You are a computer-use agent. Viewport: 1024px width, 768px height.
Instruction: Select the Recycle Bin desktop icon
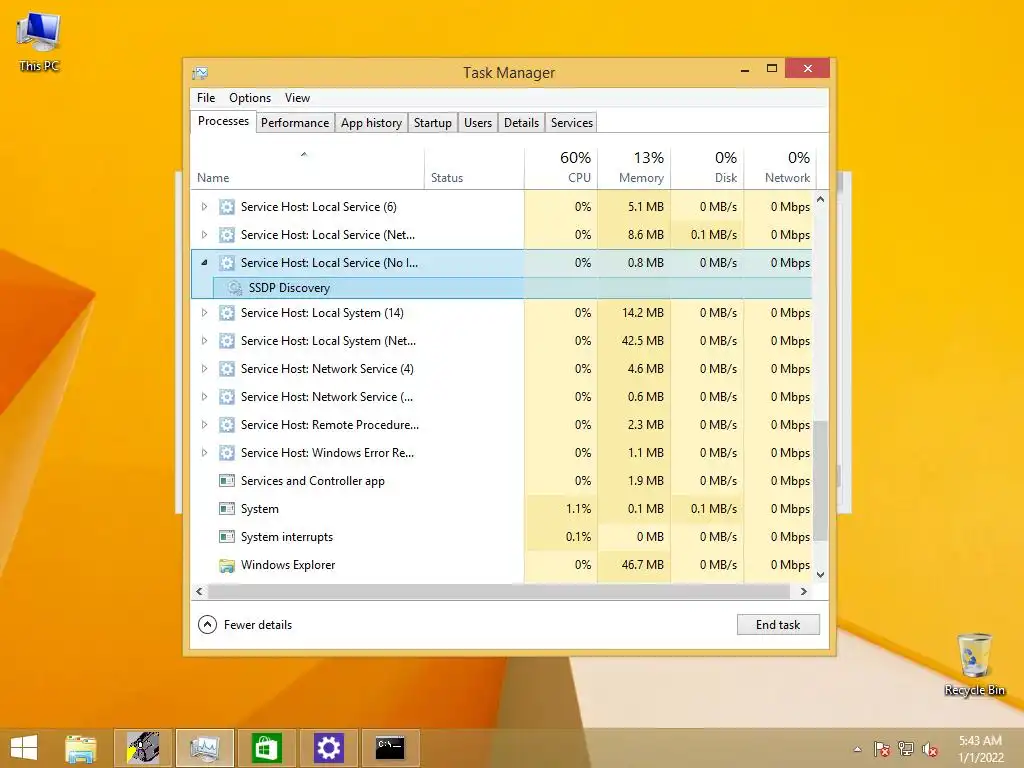coord(974,664)
